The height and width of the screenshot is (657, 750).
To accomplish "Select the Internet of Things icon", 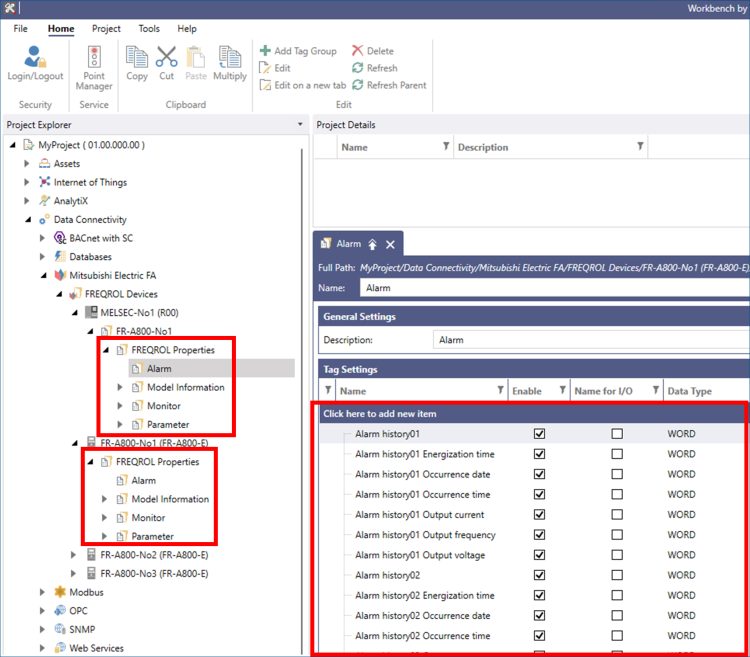I will point(44,182).
